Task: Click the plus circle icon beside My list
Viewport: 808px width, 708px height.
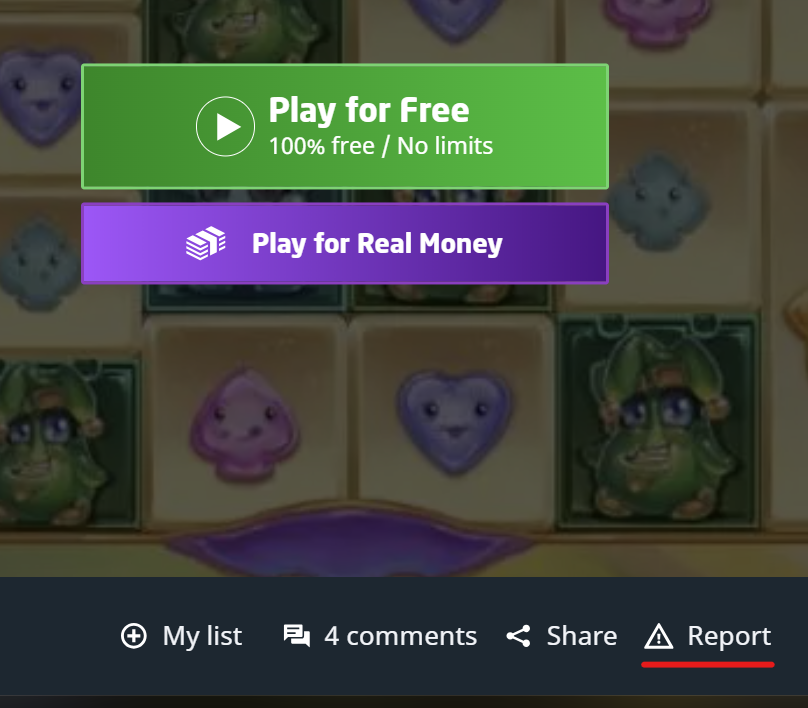Action: 133,635
